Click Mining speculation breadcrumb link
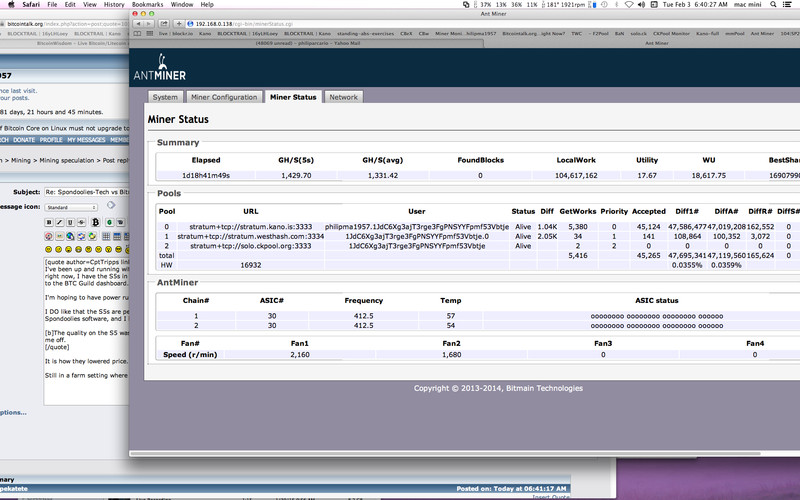Image resolution: width=800 pixels, height=500 pixels. [67, 160]
